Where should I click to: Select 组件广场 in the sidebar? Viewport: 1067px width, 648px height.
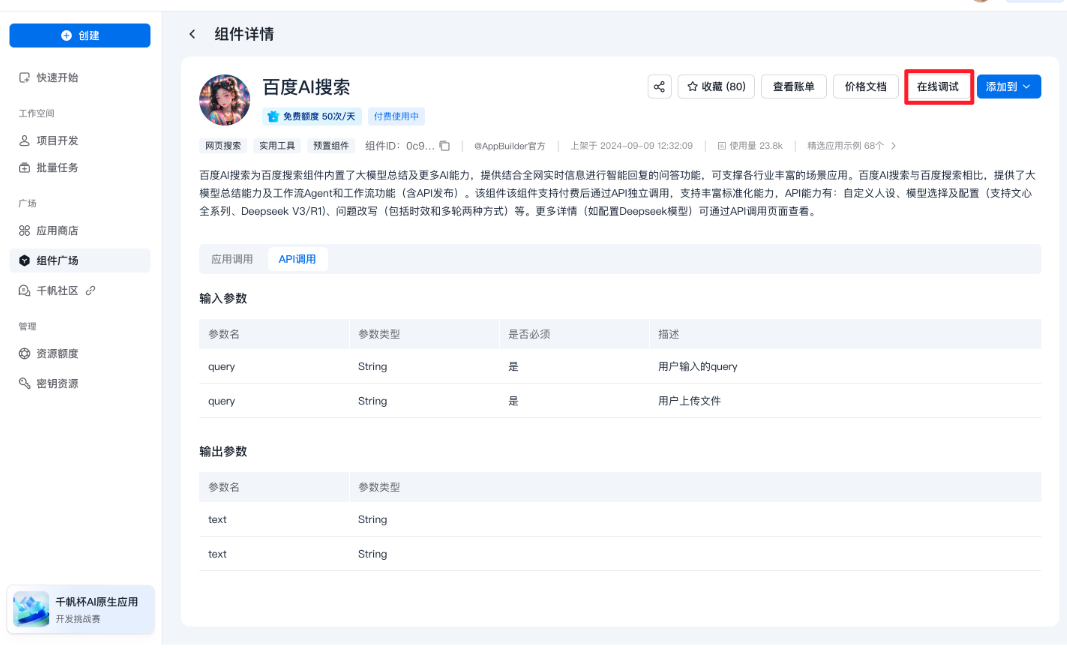pos(80,261)
